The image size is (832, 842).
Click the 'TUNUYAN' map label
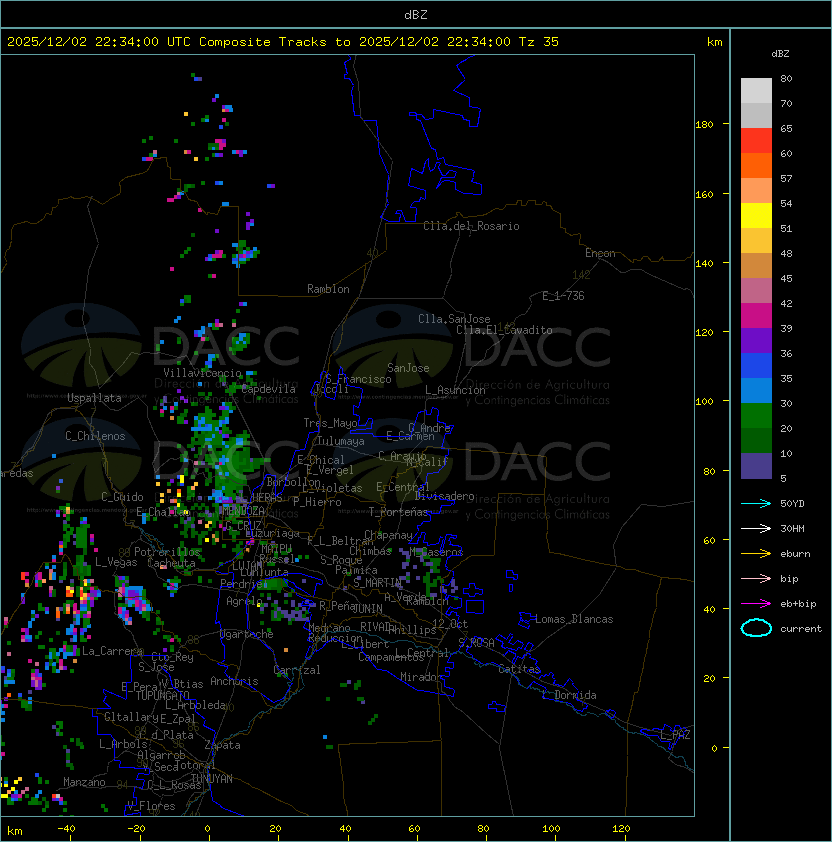pyautogui.click(x=212, y=779)
